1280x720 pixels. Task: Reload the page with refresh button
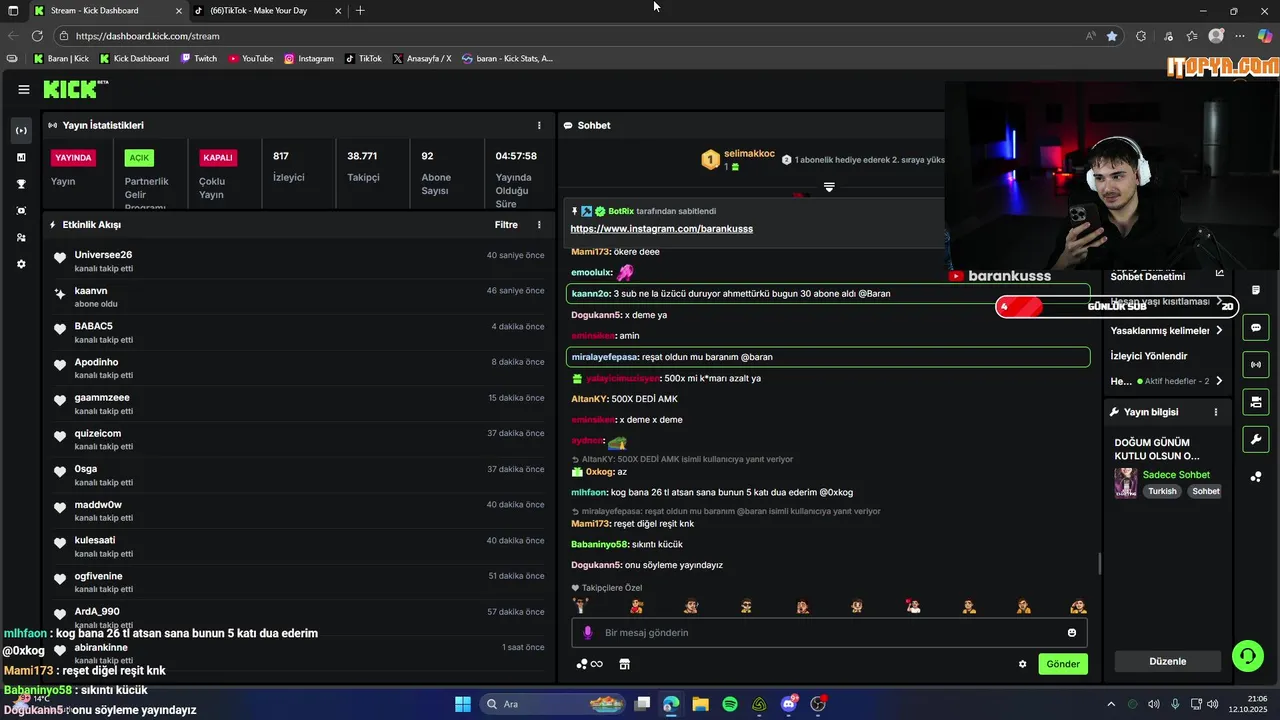point(37,36)
